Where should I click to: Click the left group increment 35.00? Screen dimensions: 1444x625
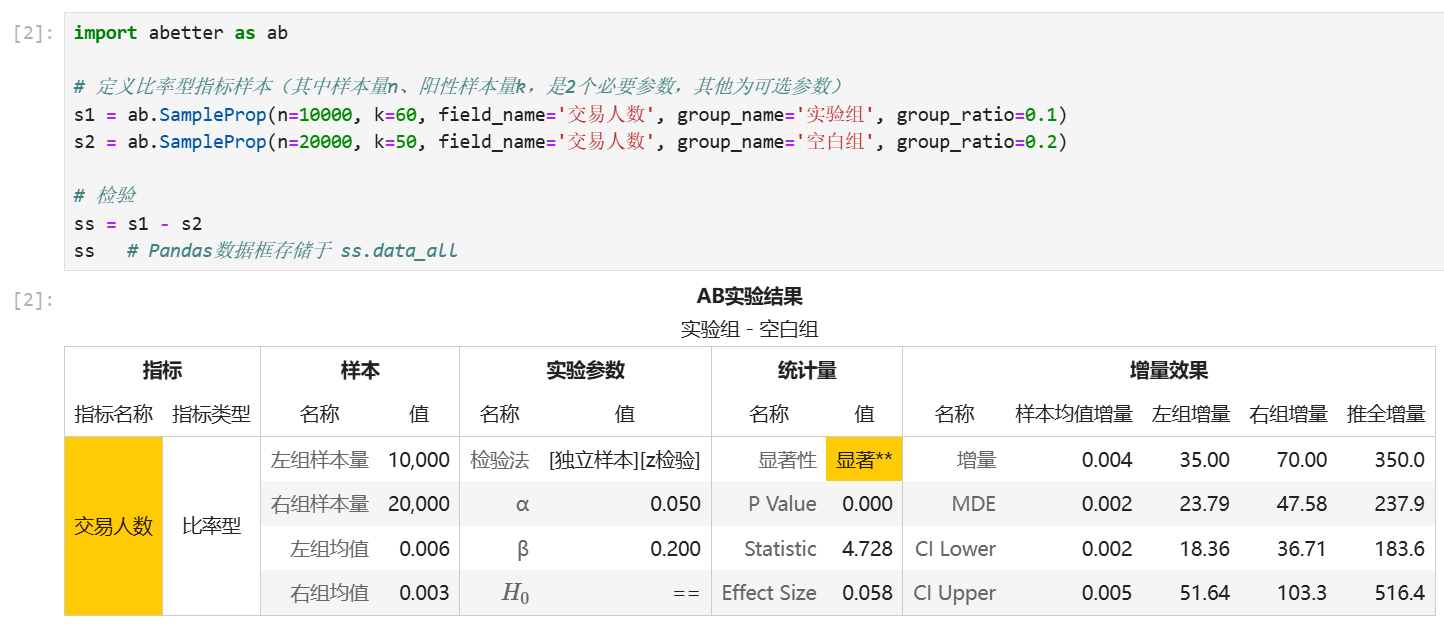tap(1205, 460)
